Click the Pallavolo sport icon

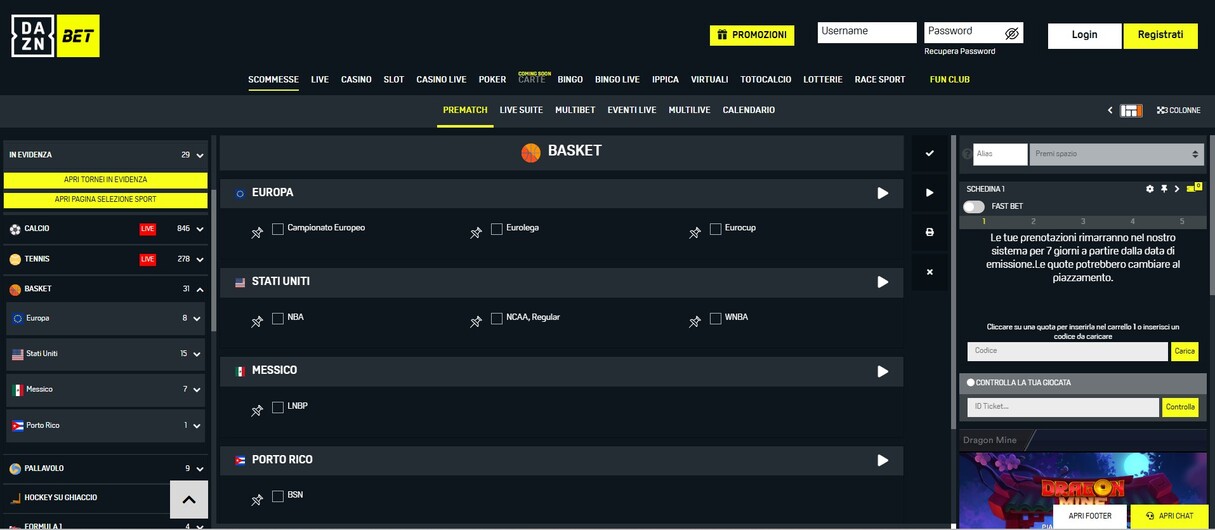click(x=15, y=468)
